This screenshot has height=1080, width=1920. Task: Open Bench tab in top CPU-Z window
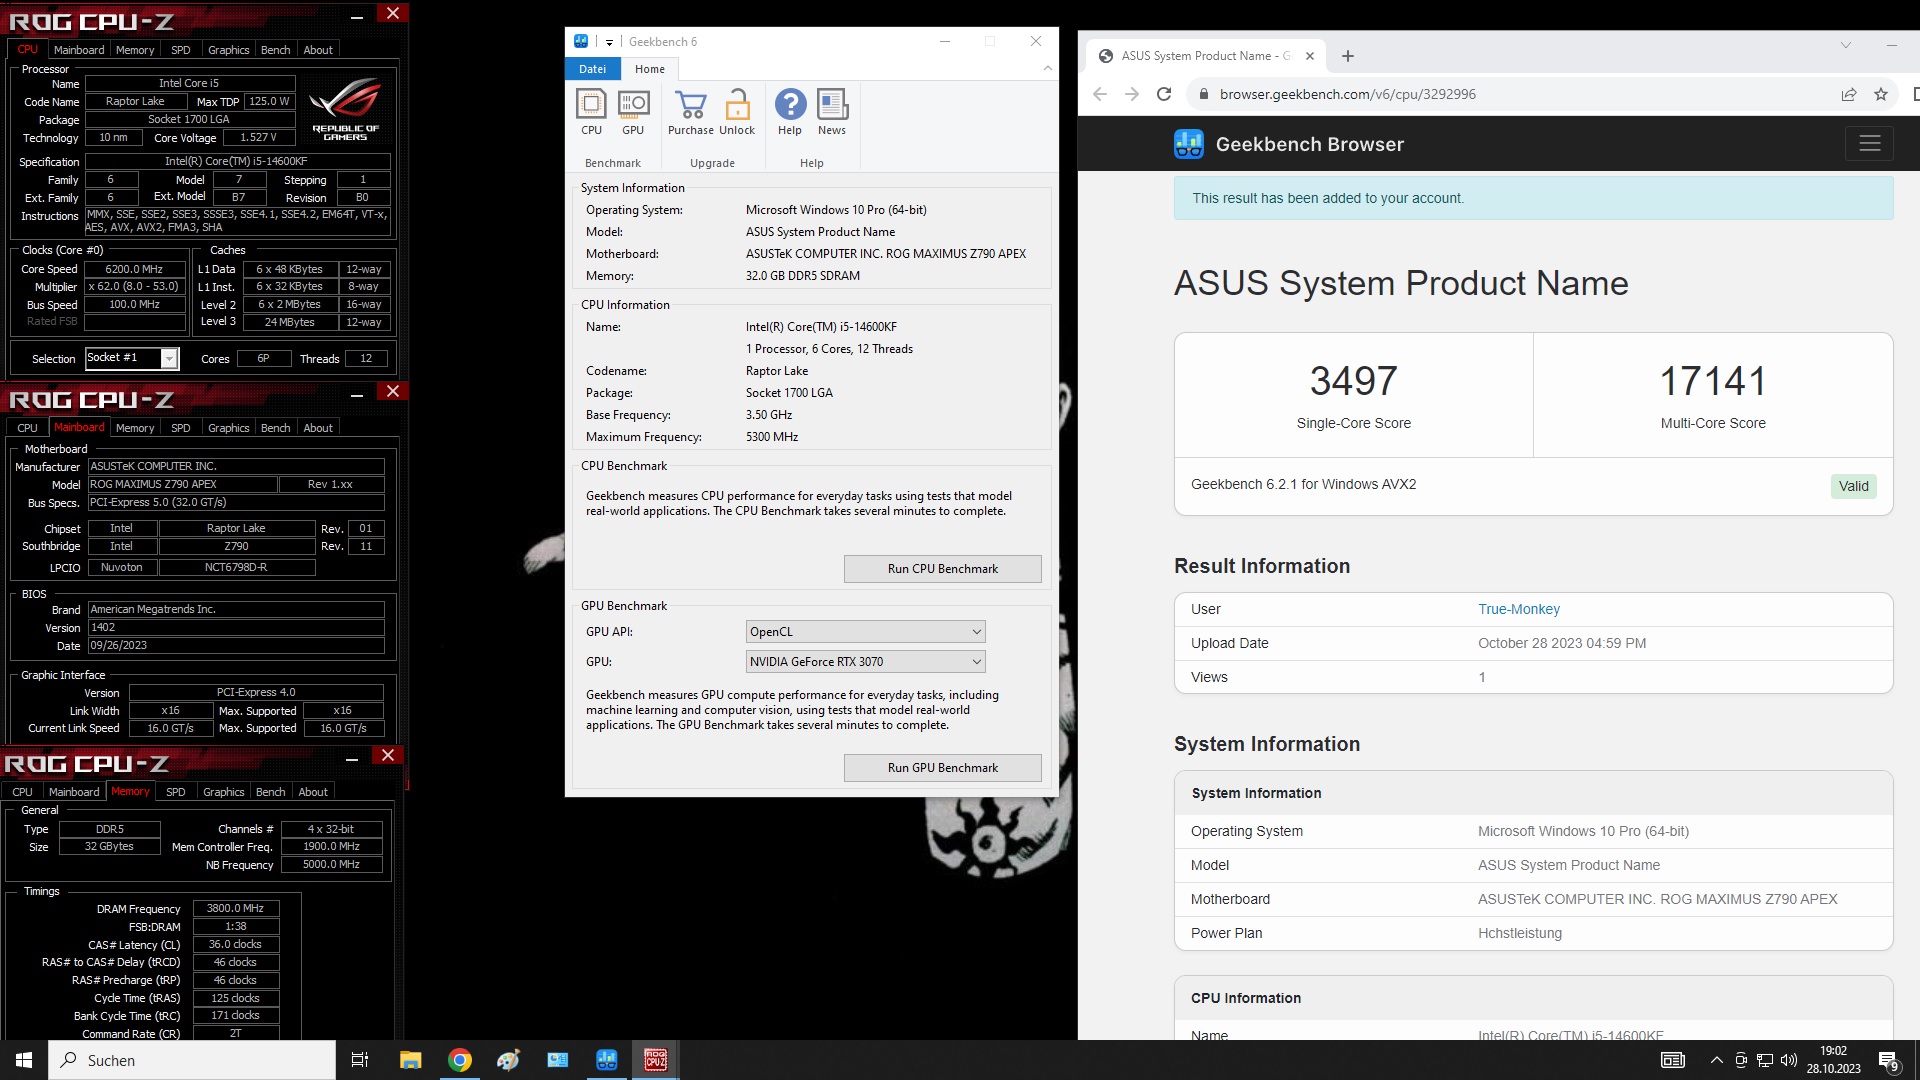coord(276,50)
